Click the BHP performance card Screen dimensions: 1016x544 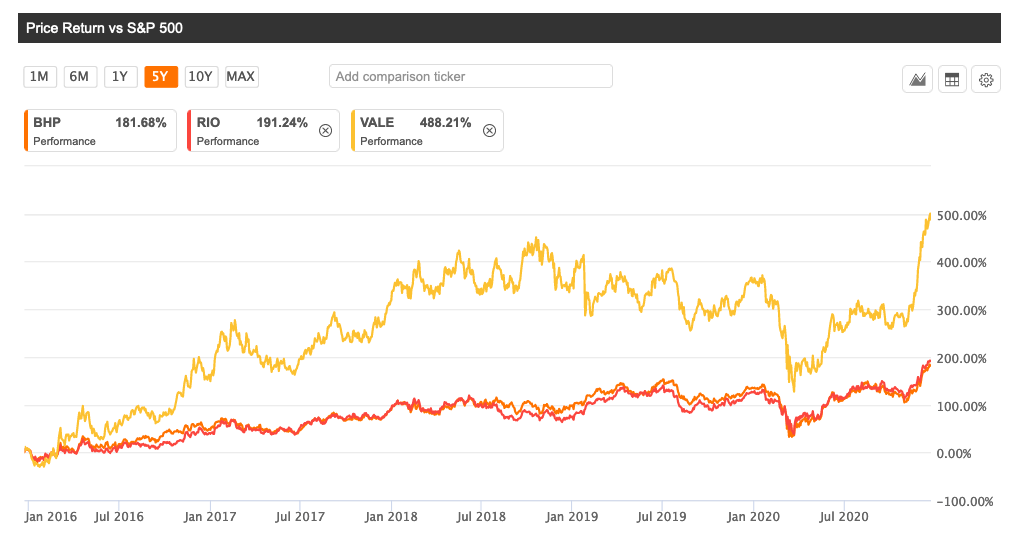[100, 131]
